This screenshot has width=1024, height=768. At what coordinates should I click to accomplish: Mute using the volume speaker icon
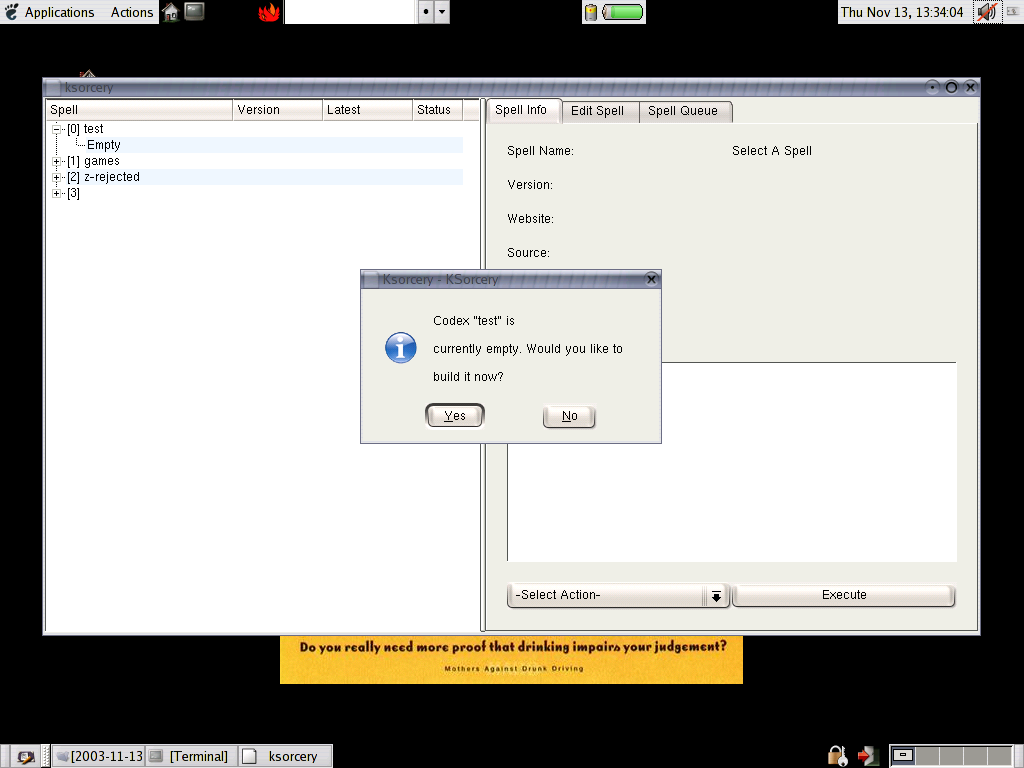[986, 12]
